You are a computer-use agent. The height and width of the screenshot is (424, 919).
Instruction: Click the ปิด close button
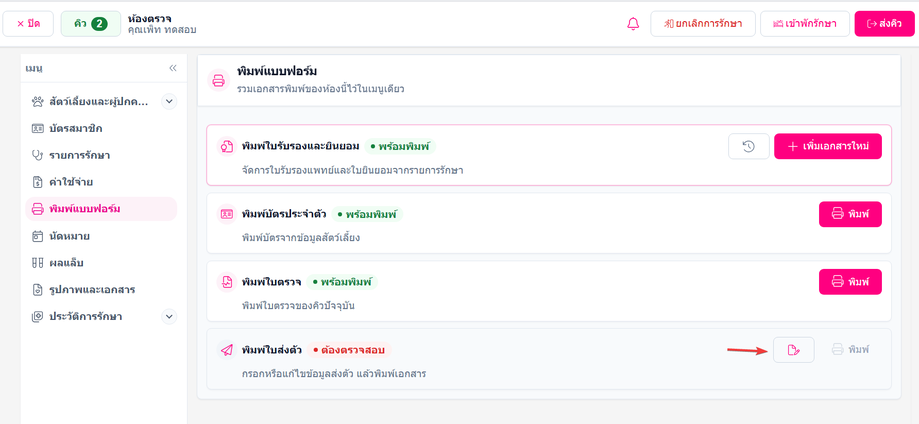click(x=28, y=24)
